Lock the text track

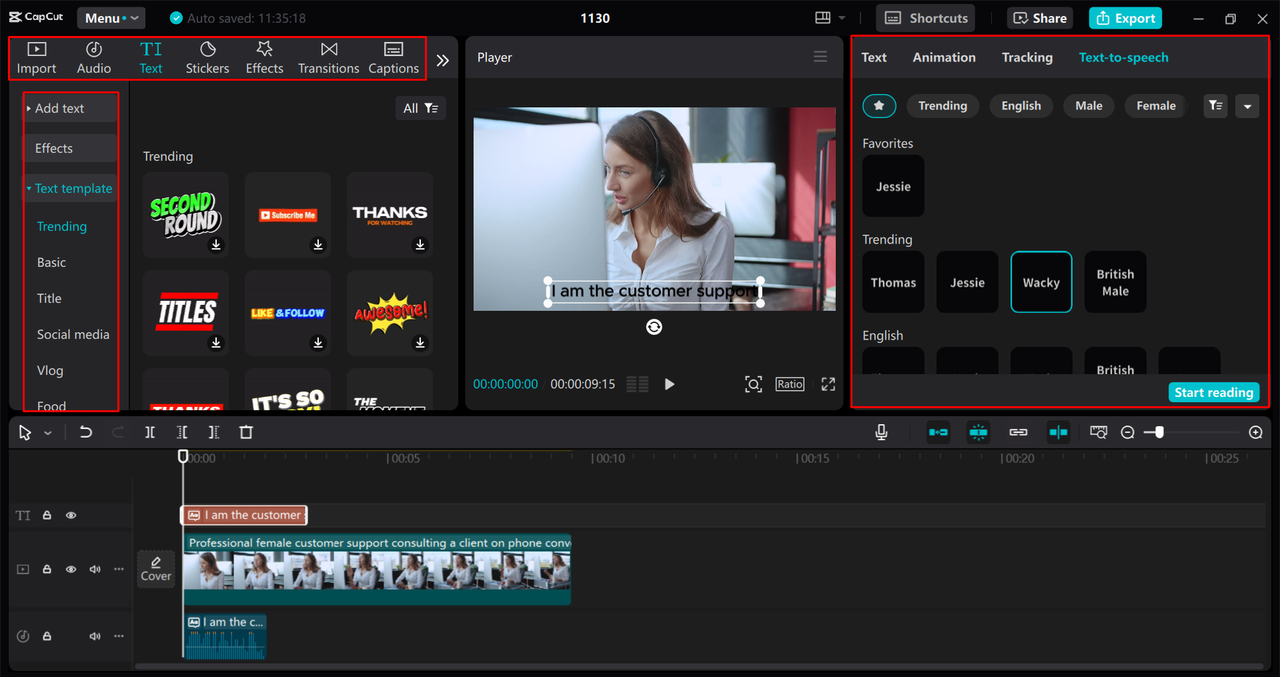point(47,516)
